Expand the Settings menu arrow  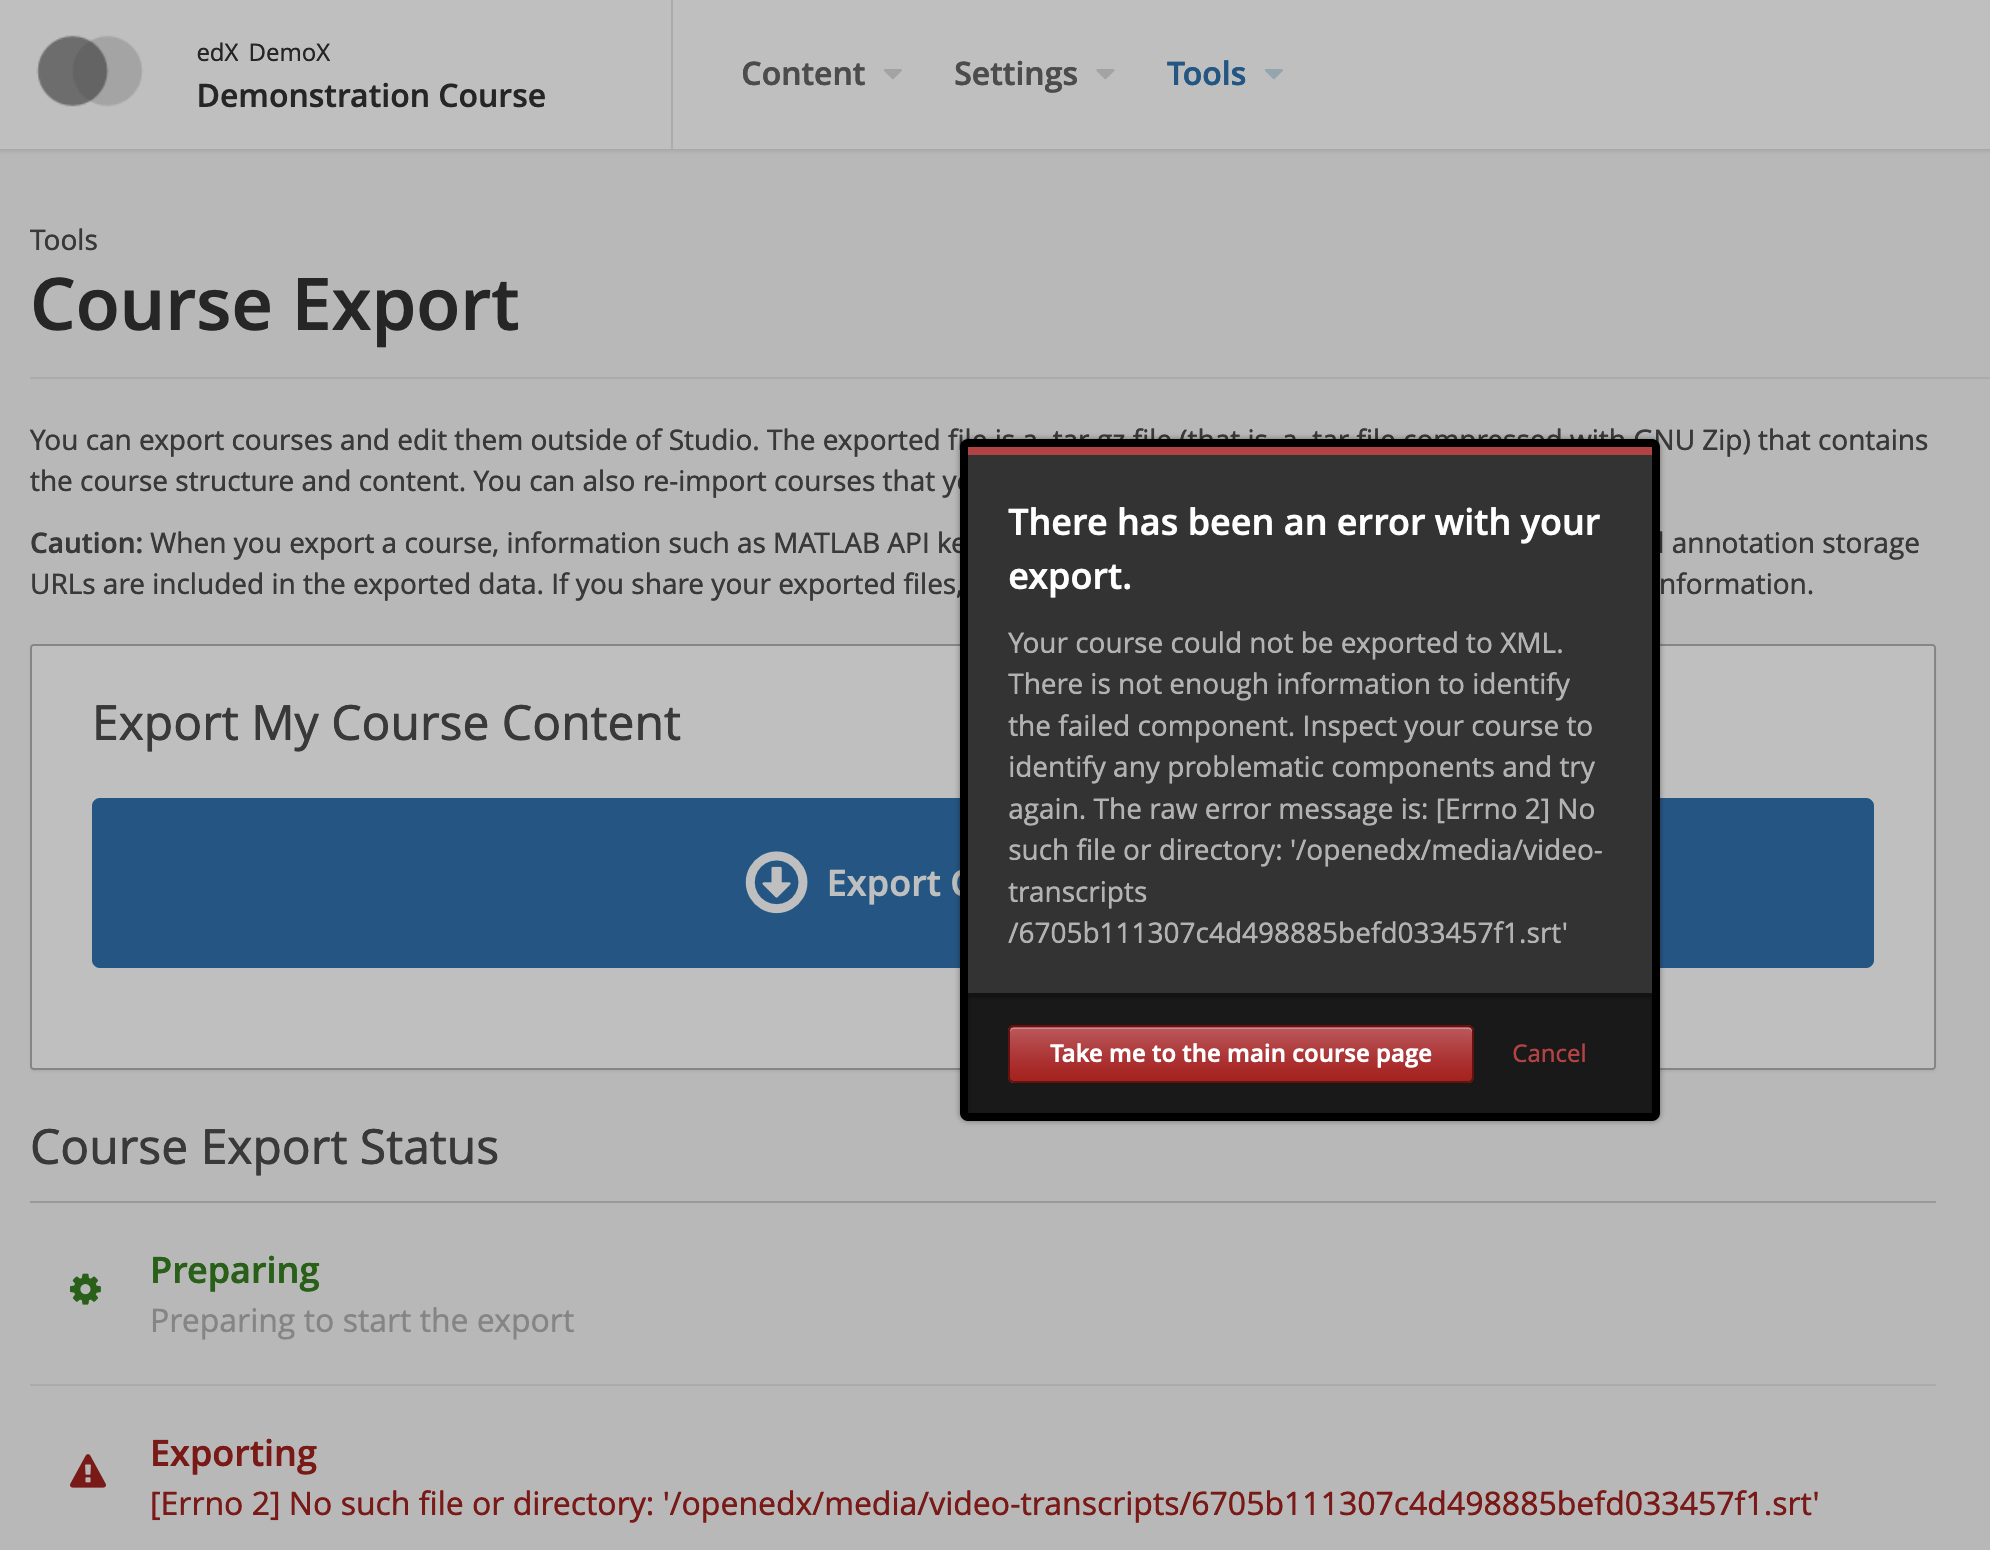[1105, 74]
